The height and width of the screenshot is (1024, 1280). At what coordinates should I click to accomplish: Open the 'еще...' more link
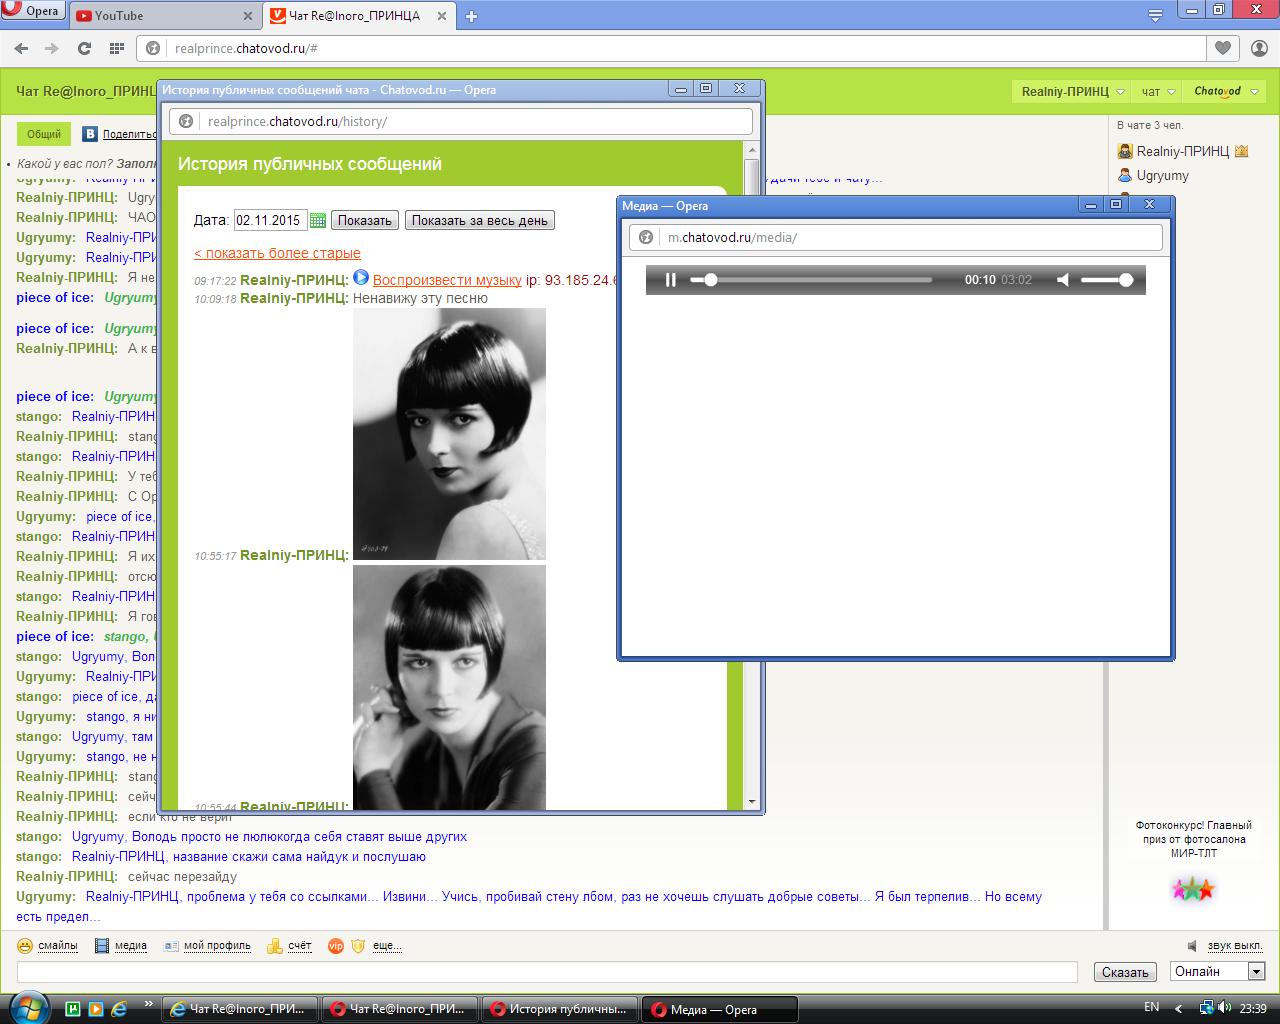click(387, 945)
